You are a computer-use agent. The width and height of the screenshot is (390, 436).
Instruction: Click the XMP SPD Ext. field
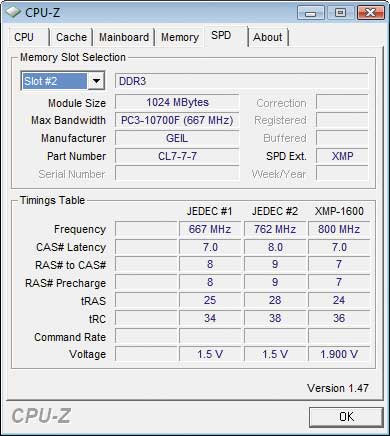[x=342, y=156]
